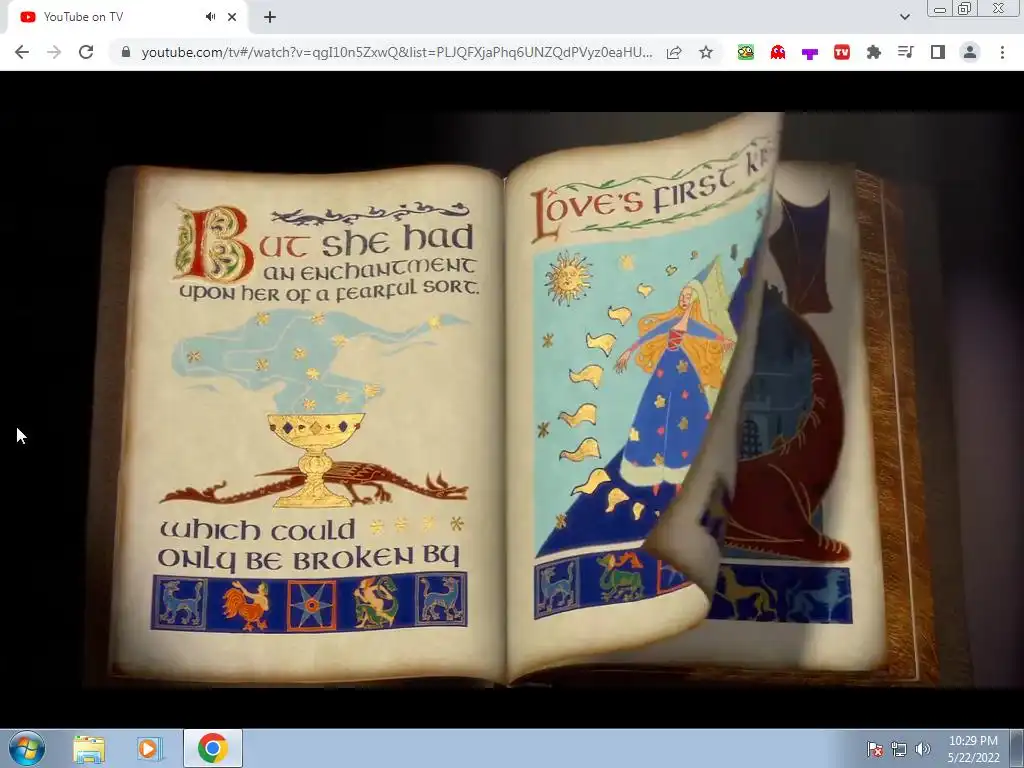Screen dimensions: 1024x768
Task: Open the Chrome profile avatar menu
Action: [x=970, y=52]
